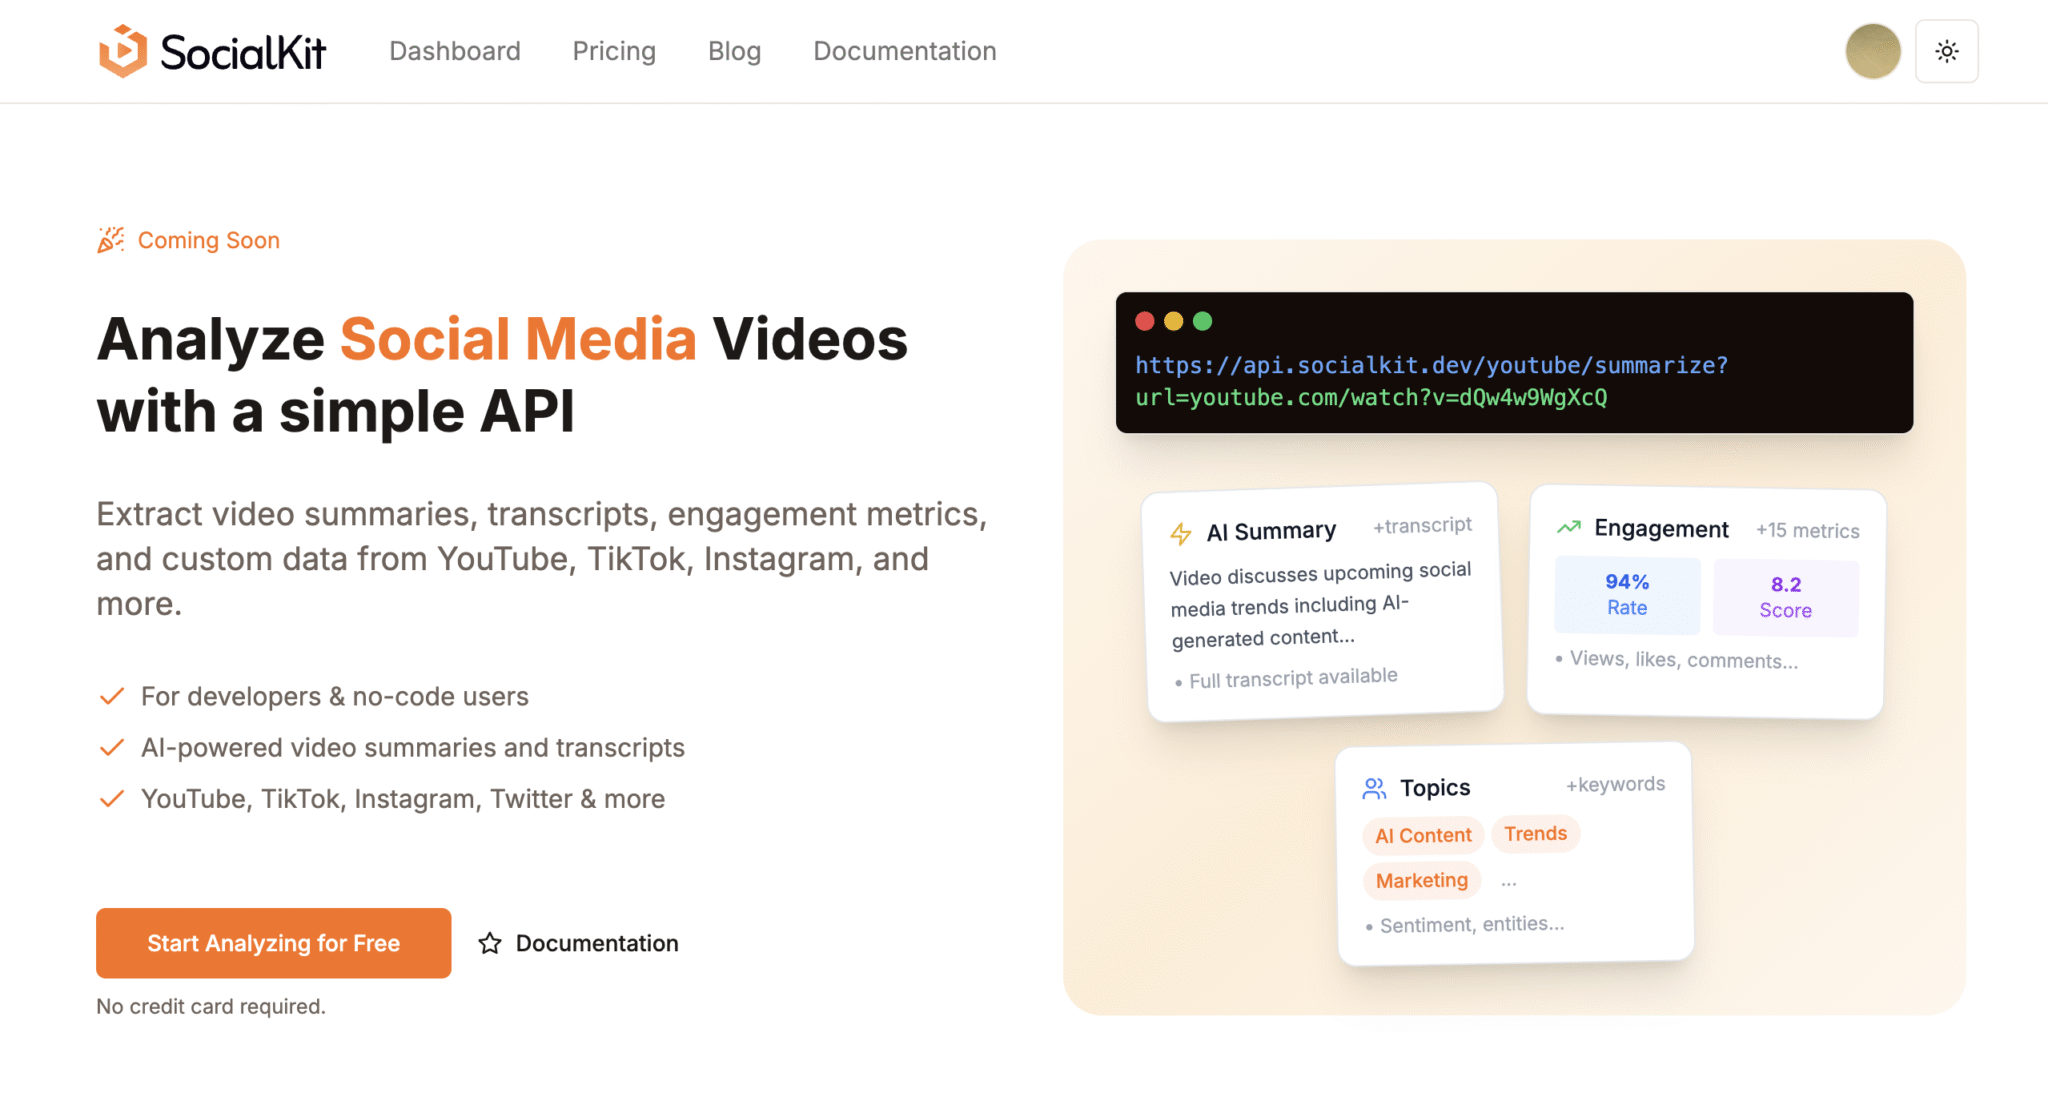The height and width of the screenshot is (1097, 2048).
Task: Go to the Pricing page
Action: click(x=614, y=51)
